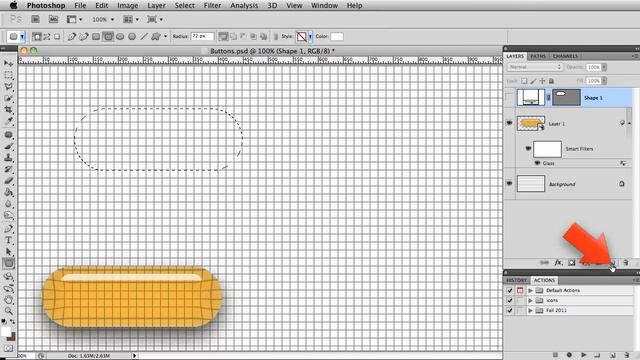Create a new action set folder
The image size is (640, 360).
tap(597, 355)
